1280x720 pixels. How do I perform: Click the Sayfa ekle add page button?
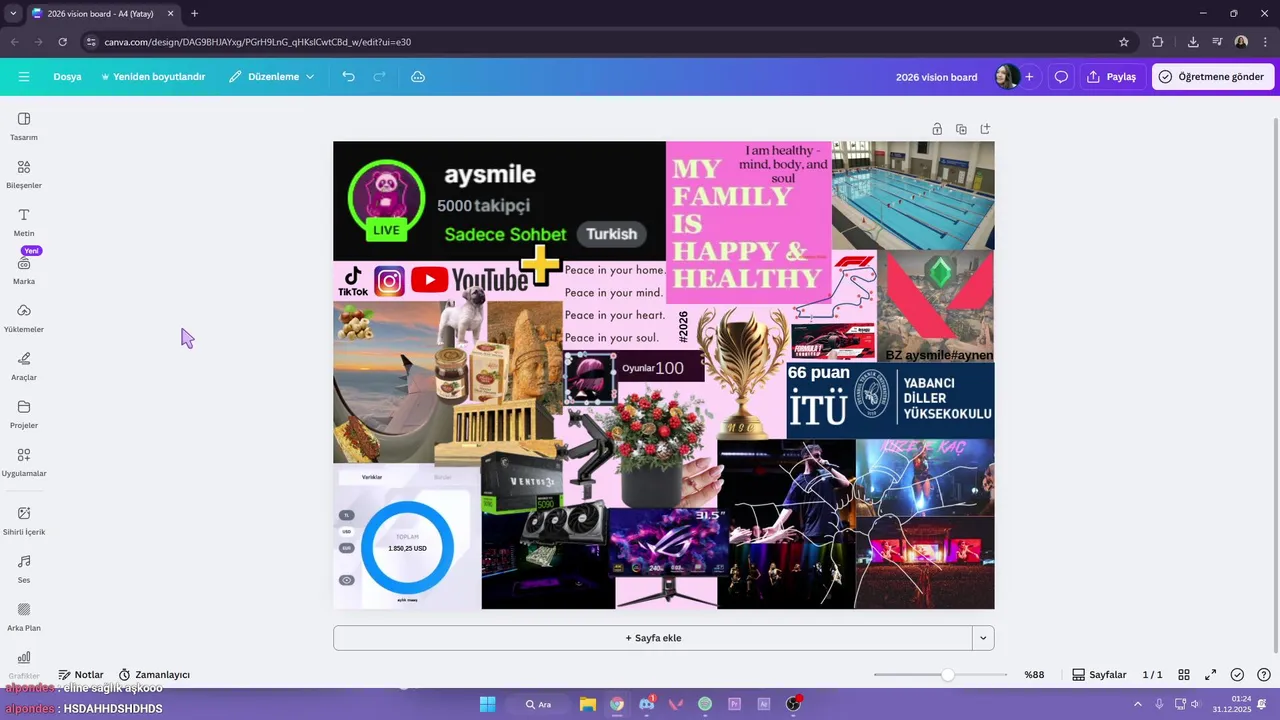tap(653, 638)
